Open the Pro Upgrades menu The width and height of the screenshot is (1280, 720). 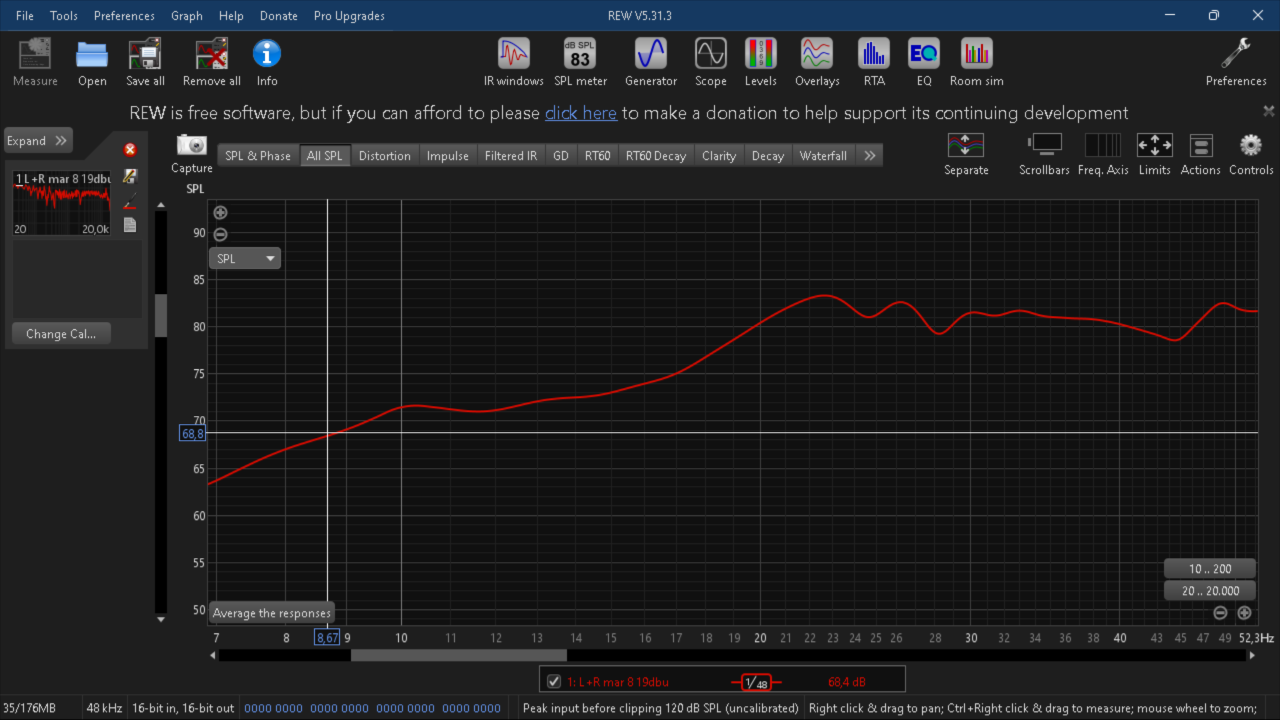[349, 15]
